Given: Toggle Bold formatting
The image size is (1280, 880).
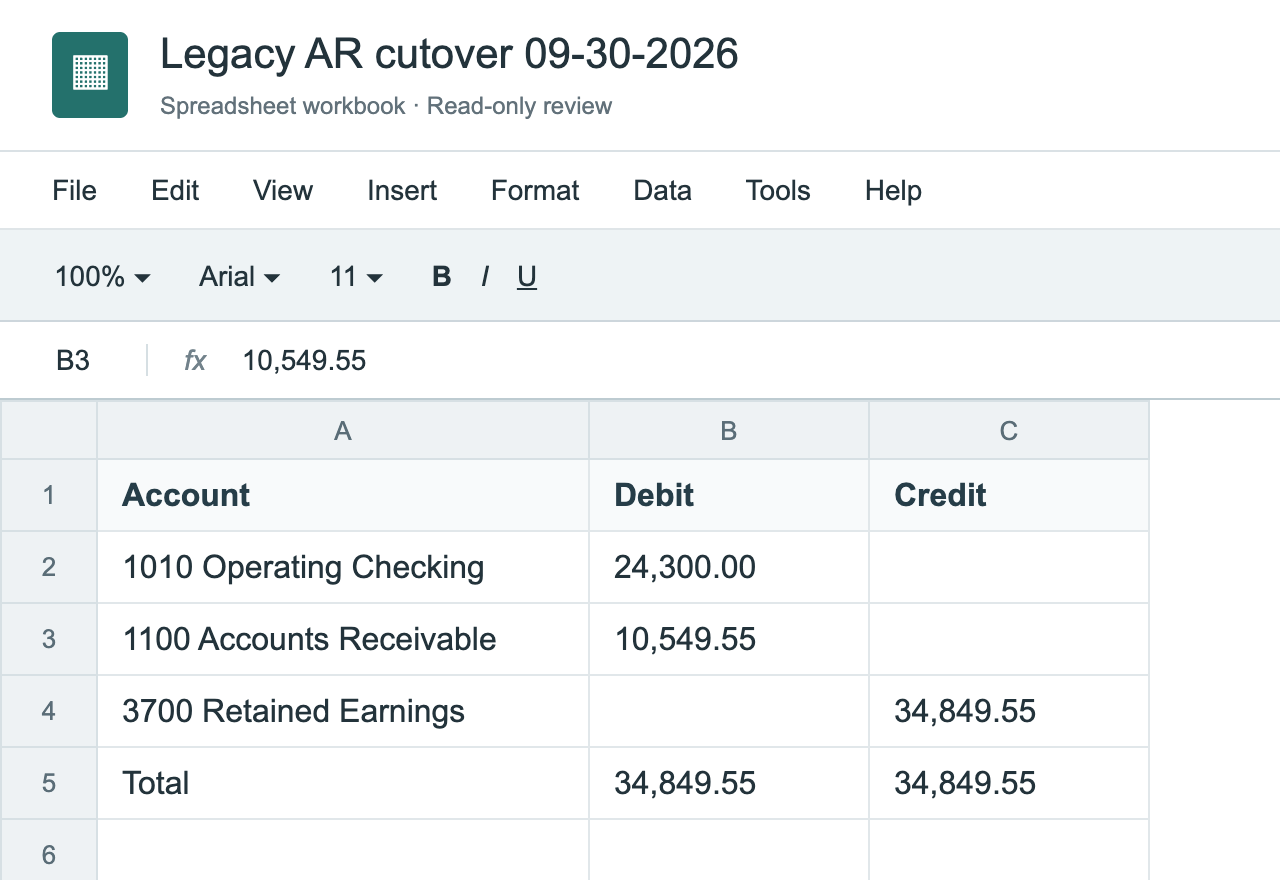Looking at the screenshot, I should (442, 276).
